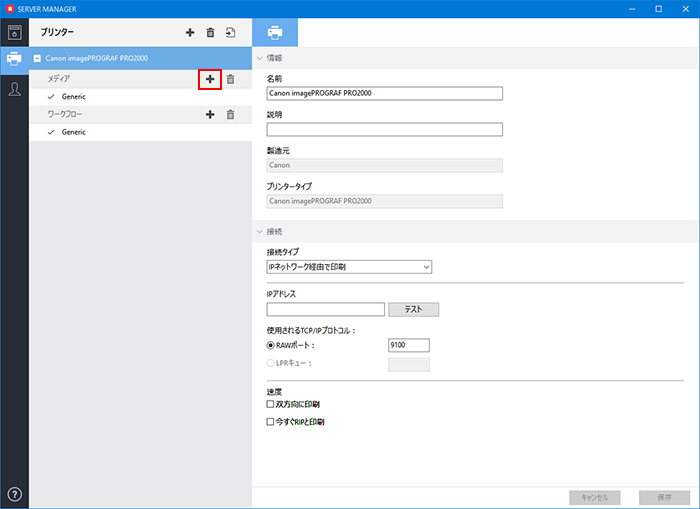Click the 保存 button

[x=664, y=497]
